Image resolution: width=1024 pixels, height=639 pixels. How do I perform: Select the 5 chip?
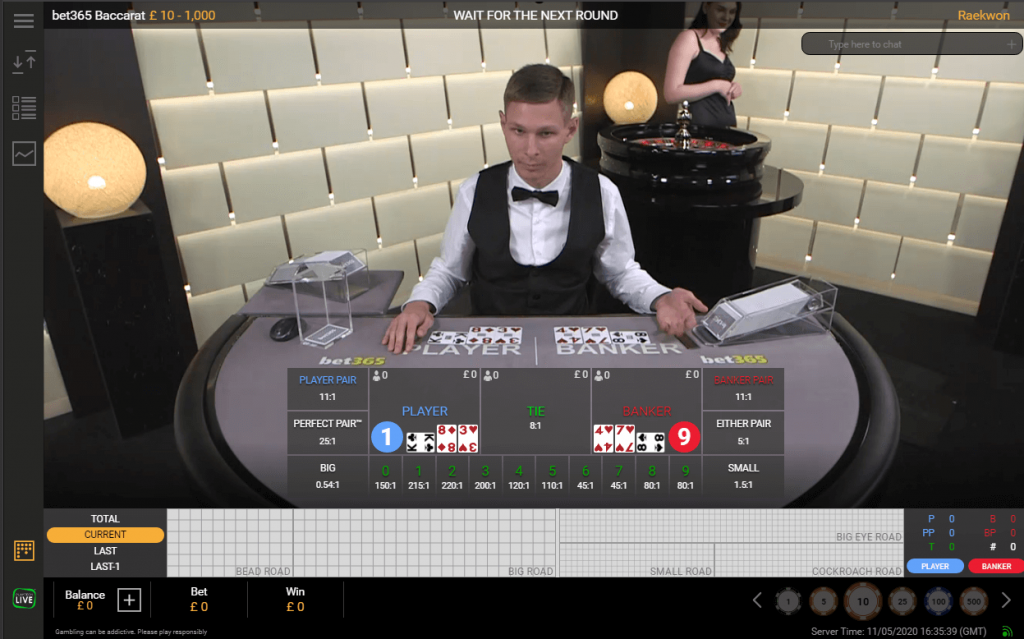(x=824, y=601)
